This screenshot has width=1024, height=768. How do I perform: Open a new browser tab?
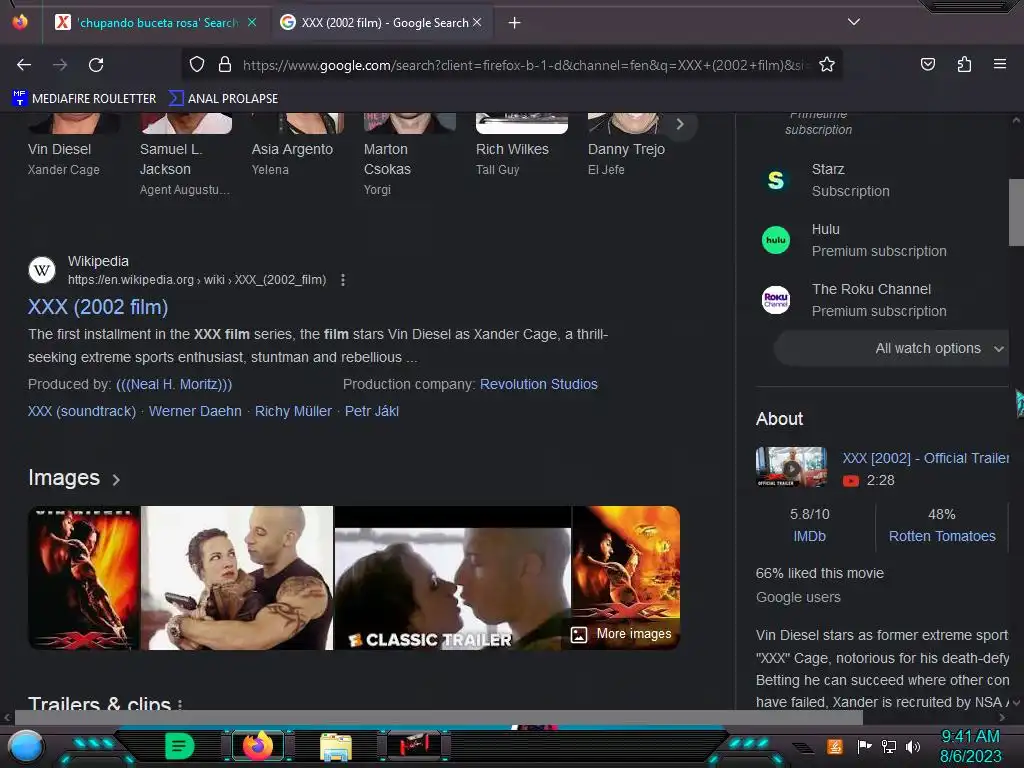[515, 23]
